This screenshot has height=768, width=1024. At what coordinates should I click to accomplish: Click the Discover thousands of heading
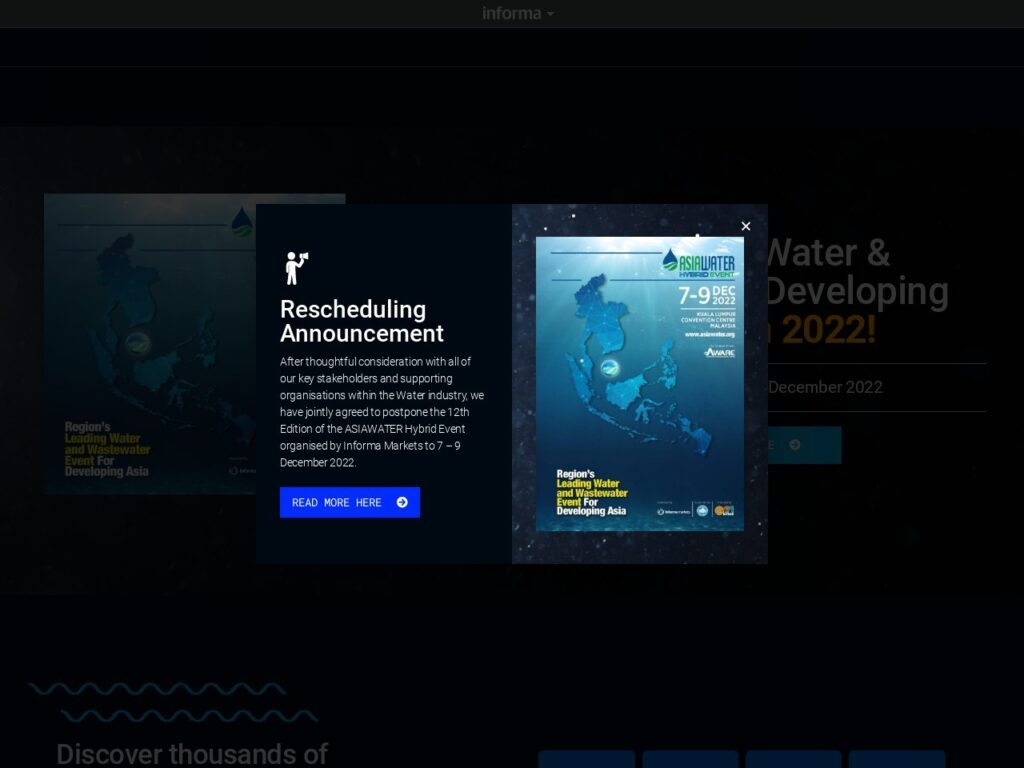(192, 754)
